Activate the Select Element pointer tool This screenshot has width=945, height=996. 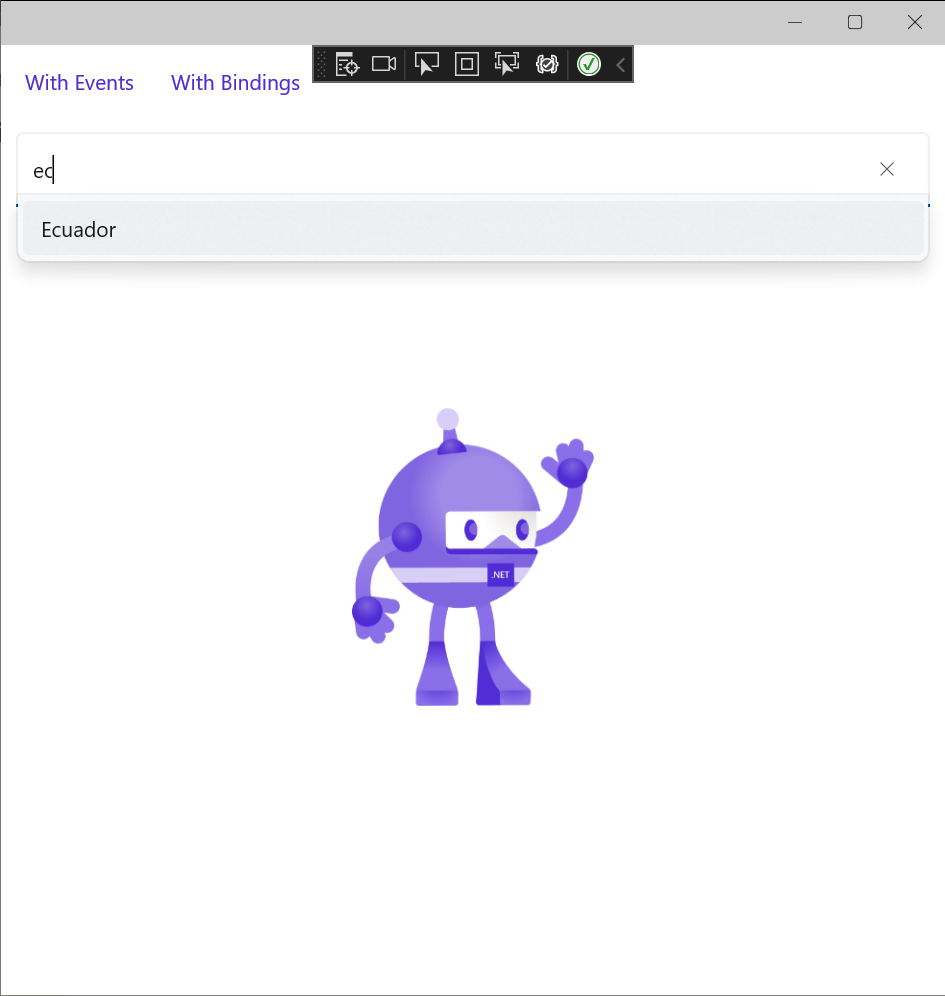[x=426, y=64]
